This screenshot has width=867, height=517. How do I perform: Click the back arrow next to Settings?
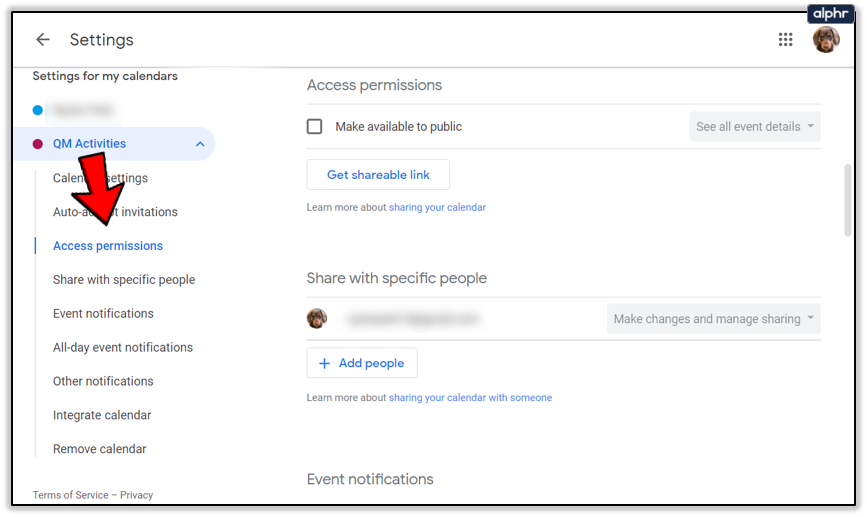[42, 40]
